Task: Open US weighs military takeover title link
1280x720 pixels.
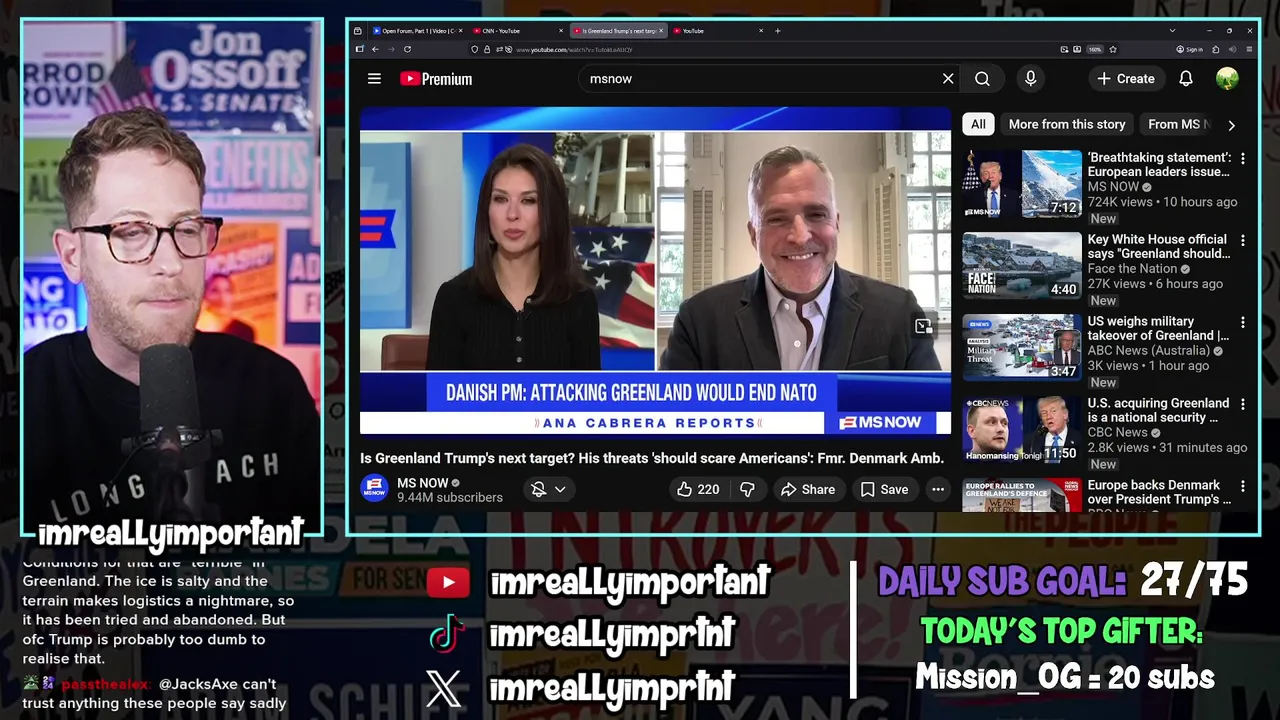Action: pos(1158,328)
